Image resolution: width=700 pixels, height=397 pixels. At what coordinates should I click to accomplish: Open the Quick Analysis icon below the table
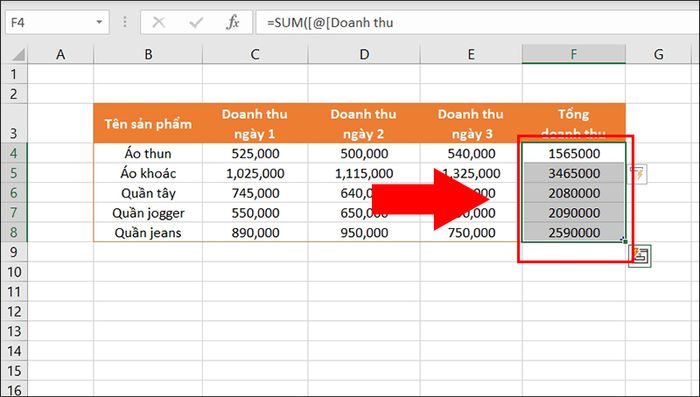coord(640,256)
